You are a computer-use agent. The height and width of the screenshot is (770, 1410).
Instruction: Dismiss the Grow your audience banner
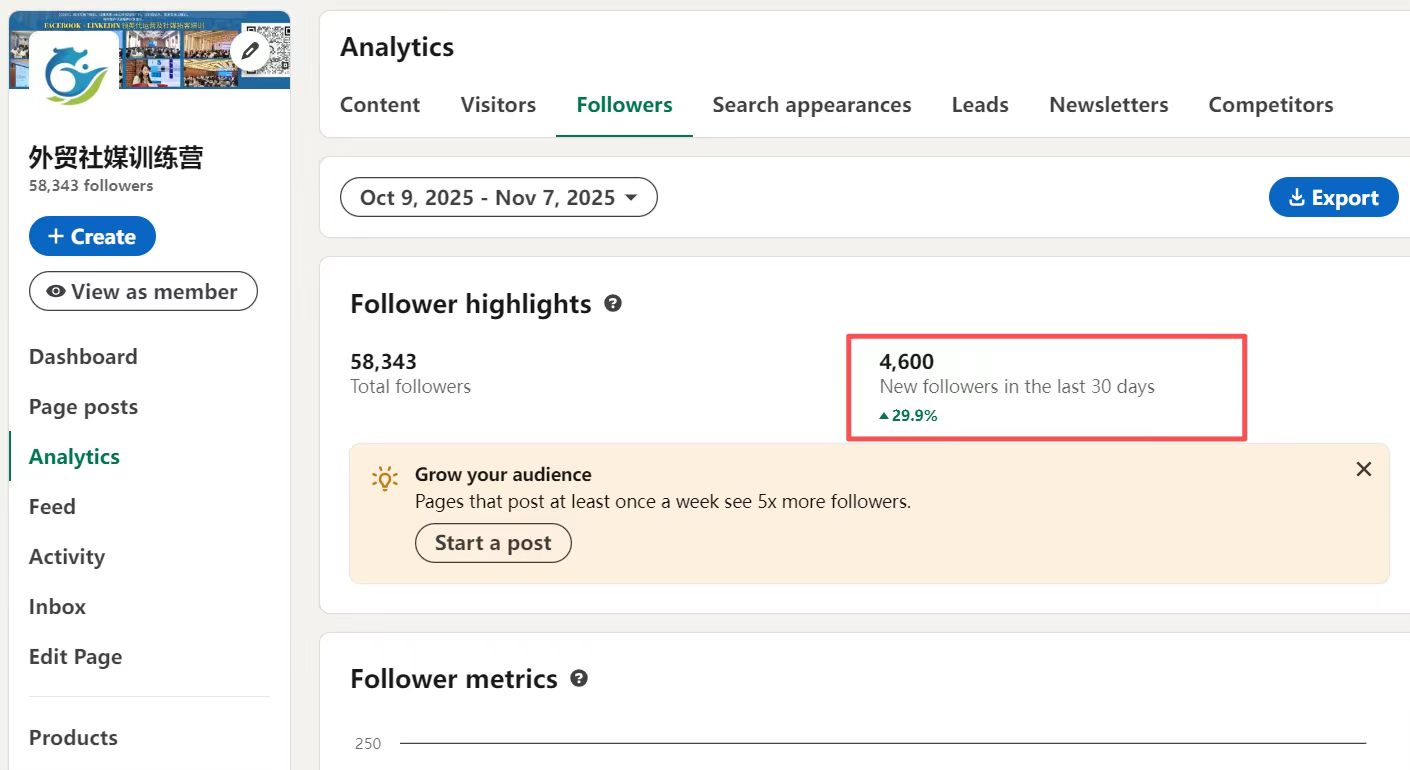pyautogui.click(x=1363, y=469)
